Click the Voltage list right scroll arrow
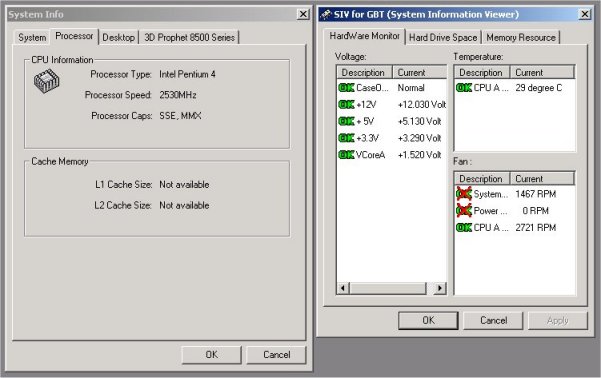Viewport: 601px width, 378px height. tap(440, 288)
